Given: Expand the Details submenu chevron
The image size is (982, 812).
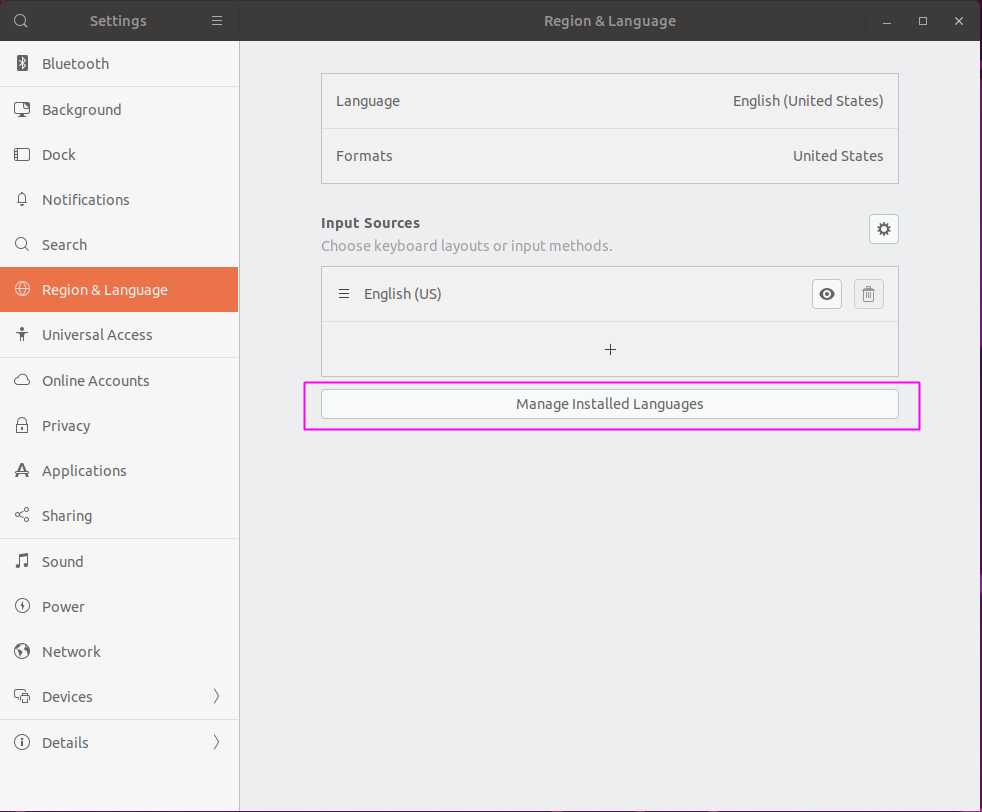Looking at the screenshot, I should (216, 742).
